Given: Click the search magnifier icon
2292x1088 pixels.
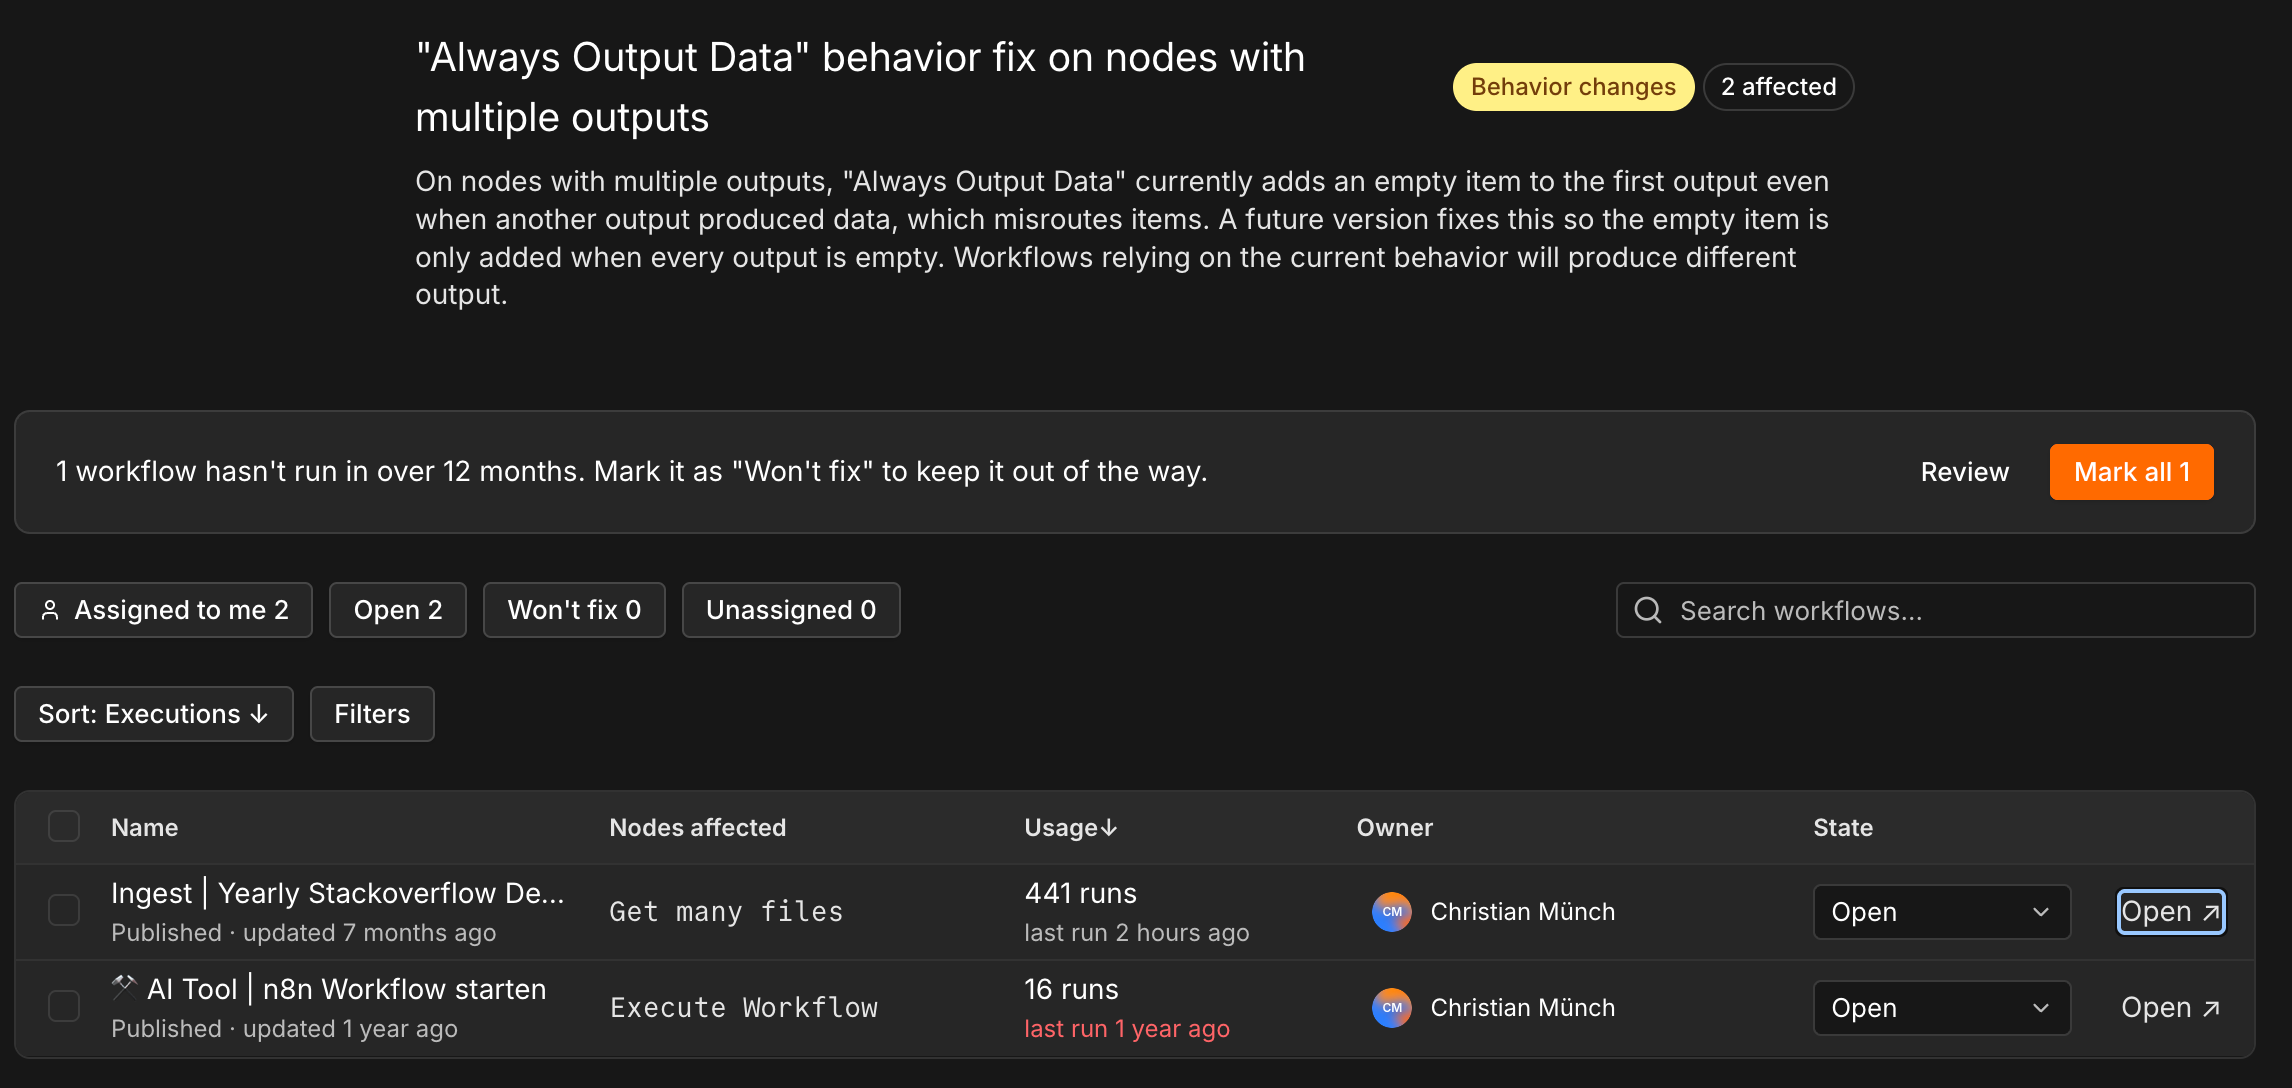Looking at the screenshot, I should click(x=1648, y=610).
